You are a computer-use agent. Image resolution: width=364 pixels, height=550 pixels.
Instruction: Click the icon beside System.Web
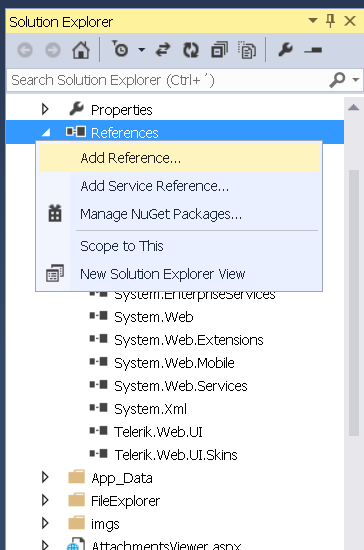[99, 316]
